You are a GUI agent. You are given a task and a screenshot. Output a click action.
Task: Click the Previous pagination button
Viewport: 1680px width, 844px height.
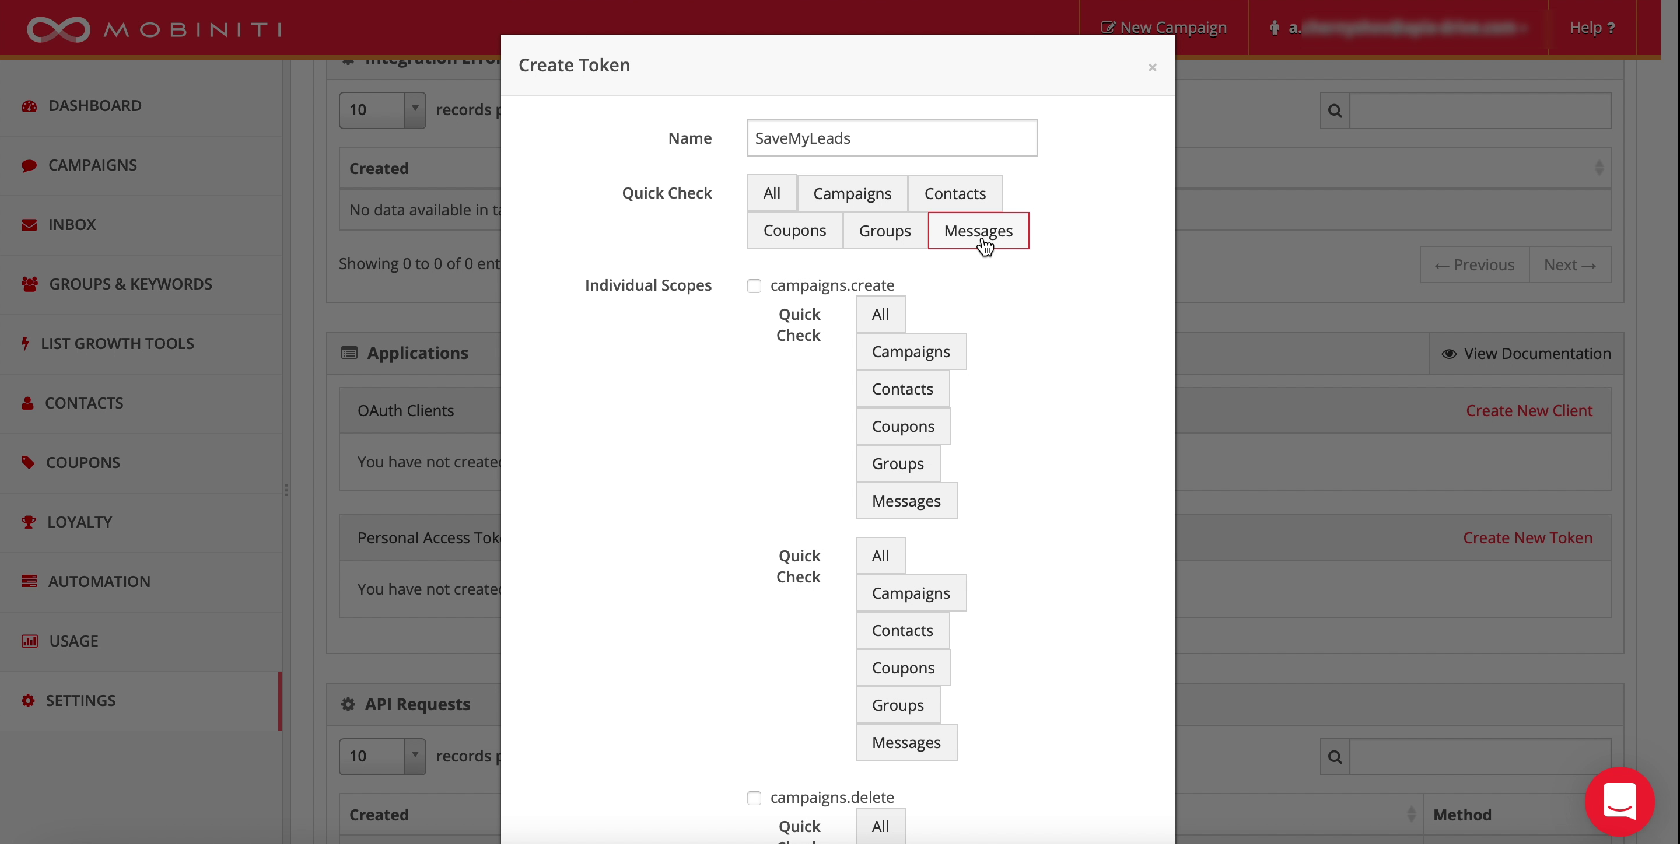(1474, 265)
